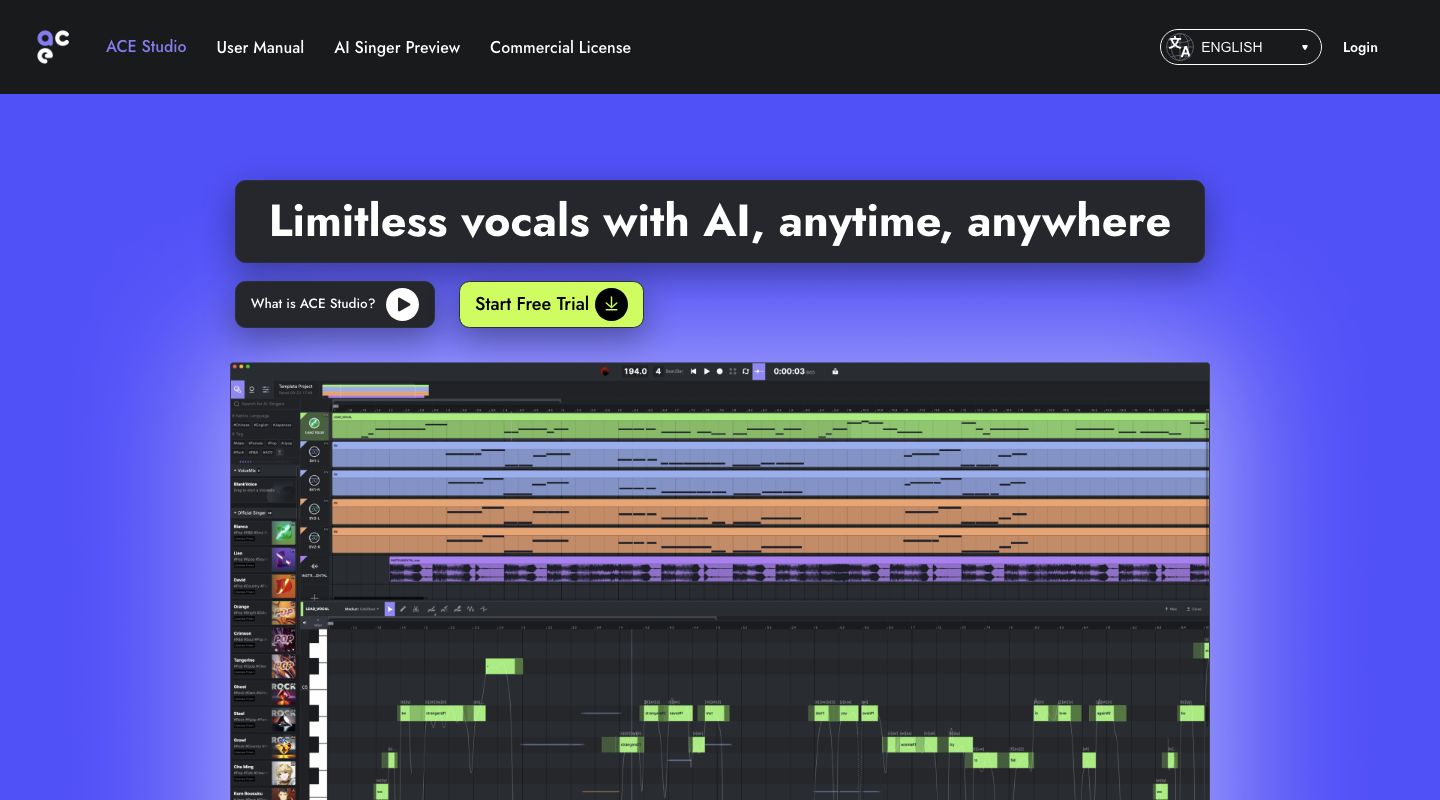Click the lock icon beside the timecode
The width and height of the screenshot is (1440, 800).
click(835, 371)
